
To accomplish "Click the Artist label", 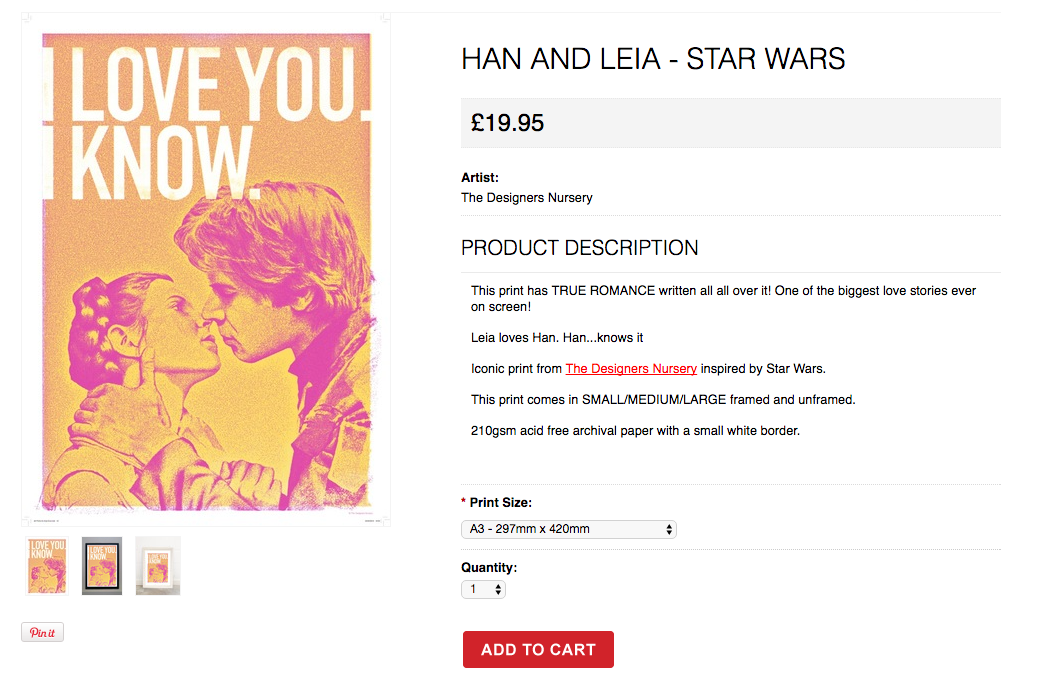I will (x=480, y=178).
